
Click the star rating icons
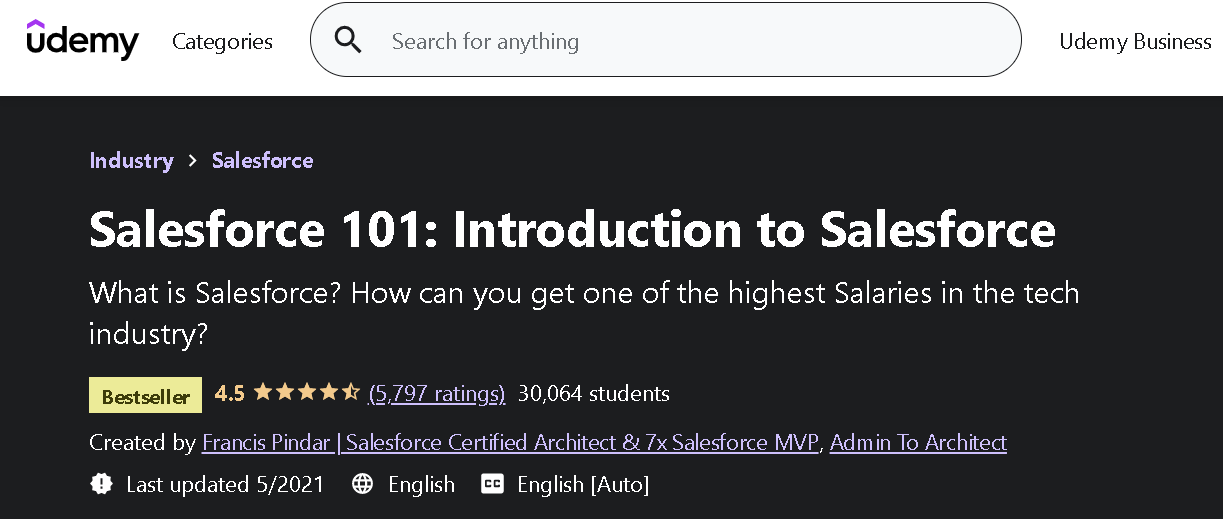click(x=306, y=393)
